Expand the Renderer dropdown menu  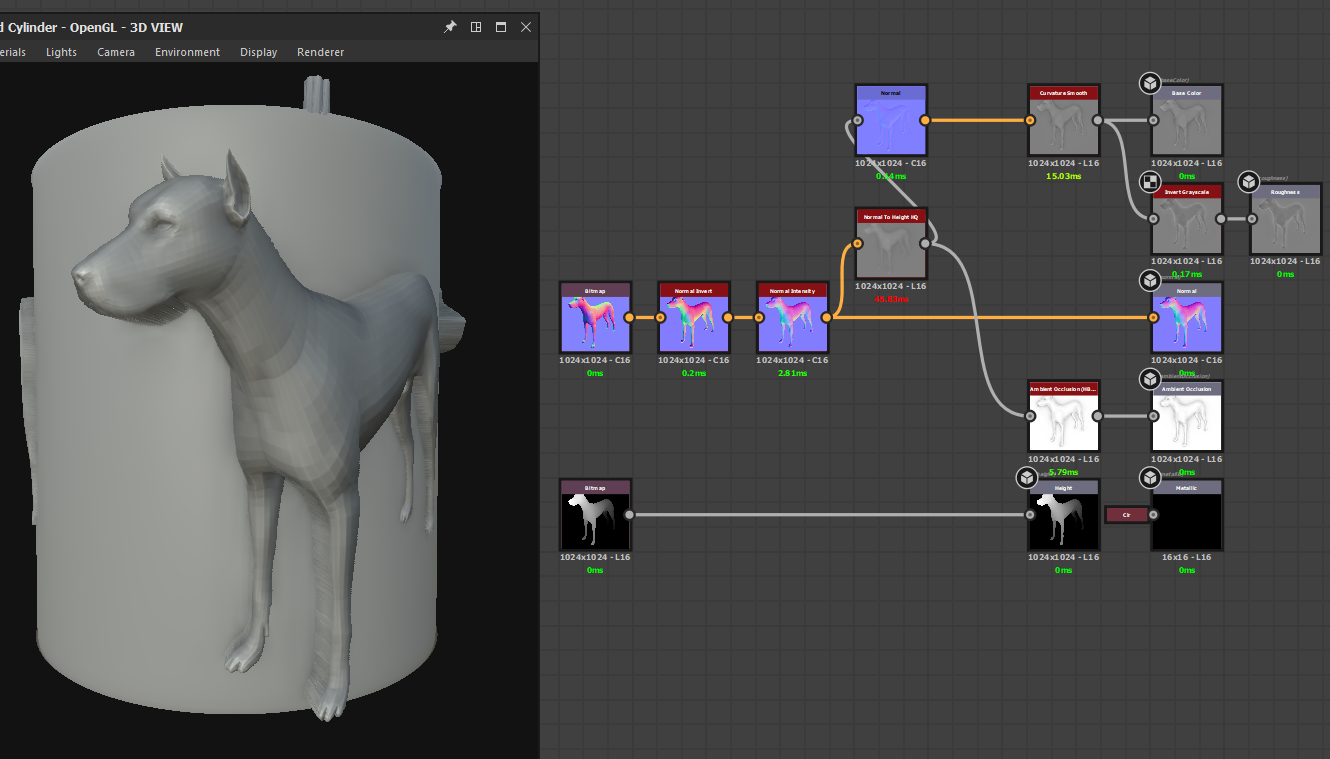[x=320, y=52]
